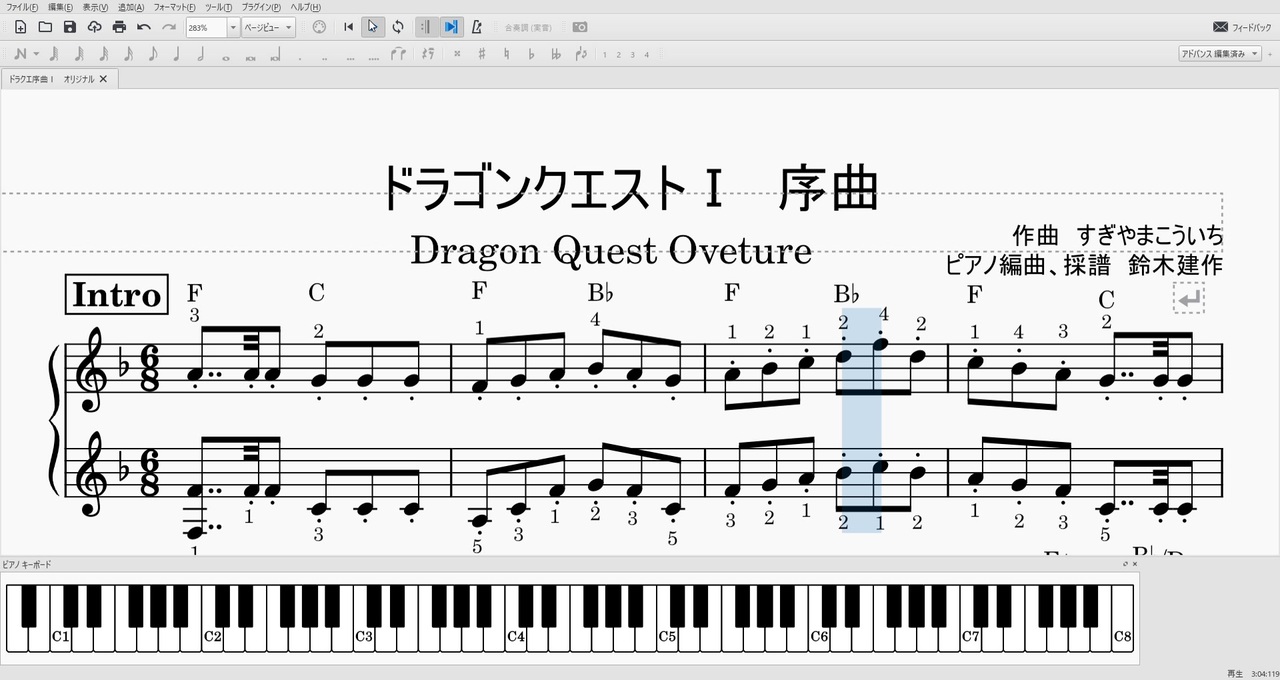Upload score to cloud icon
The width and height of the screenshot is (1280, 680).
click(x=94, y=27)
